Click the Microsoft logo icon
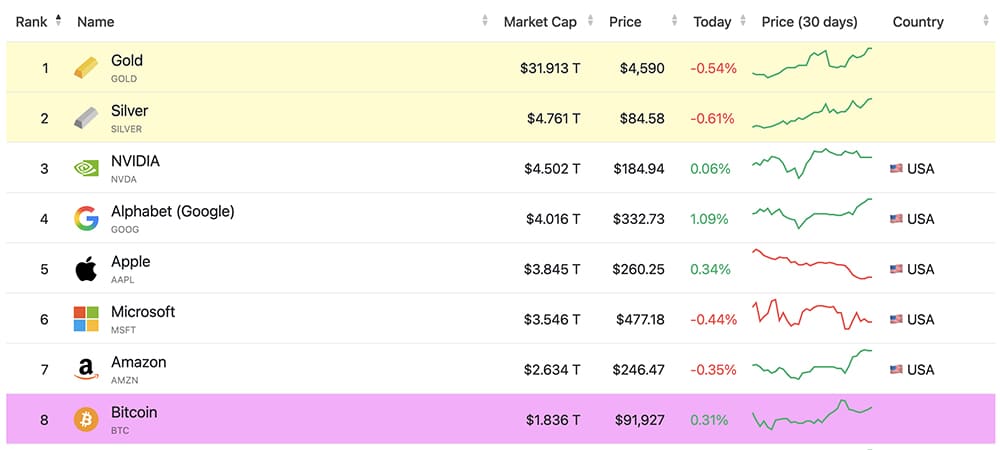1000x450 pixels. click(87, 319)
